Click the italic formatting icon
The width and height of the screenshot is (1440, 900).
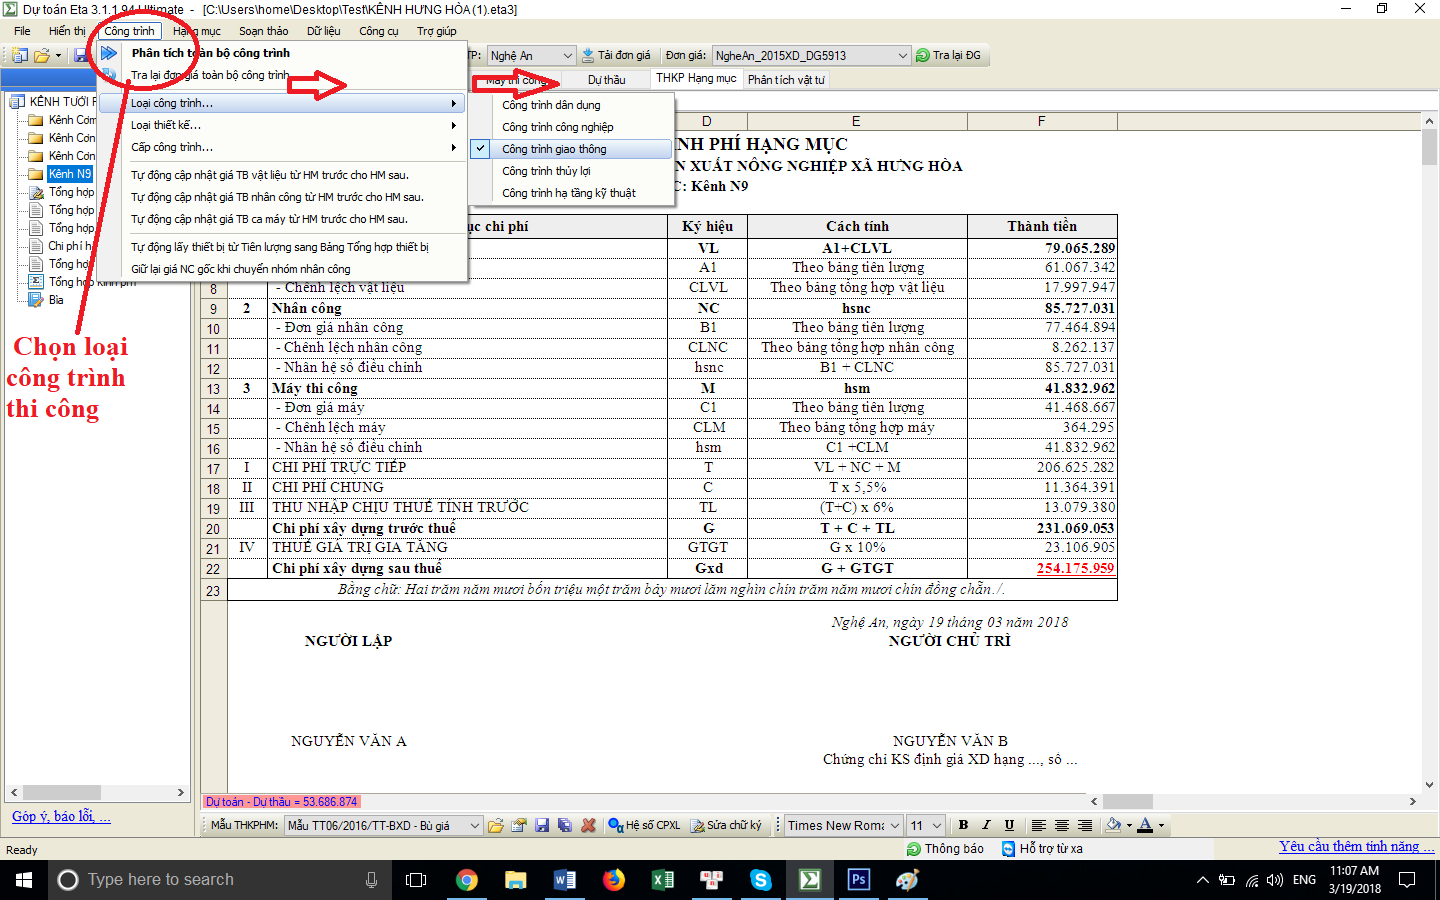point(986,825)
